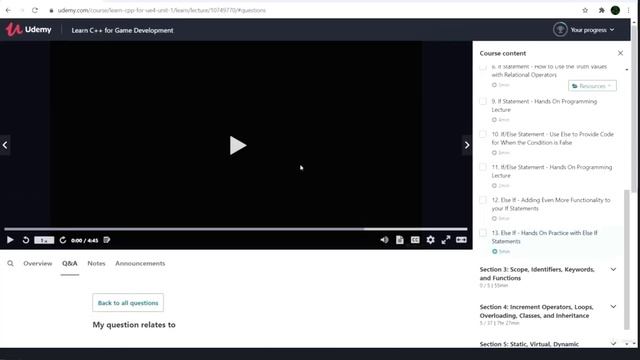Image resolution: width=640 pixels, height=360 pixels.
Task: Open lecture 11 If/Else Hands On Programming
Action: coord(552,171)
